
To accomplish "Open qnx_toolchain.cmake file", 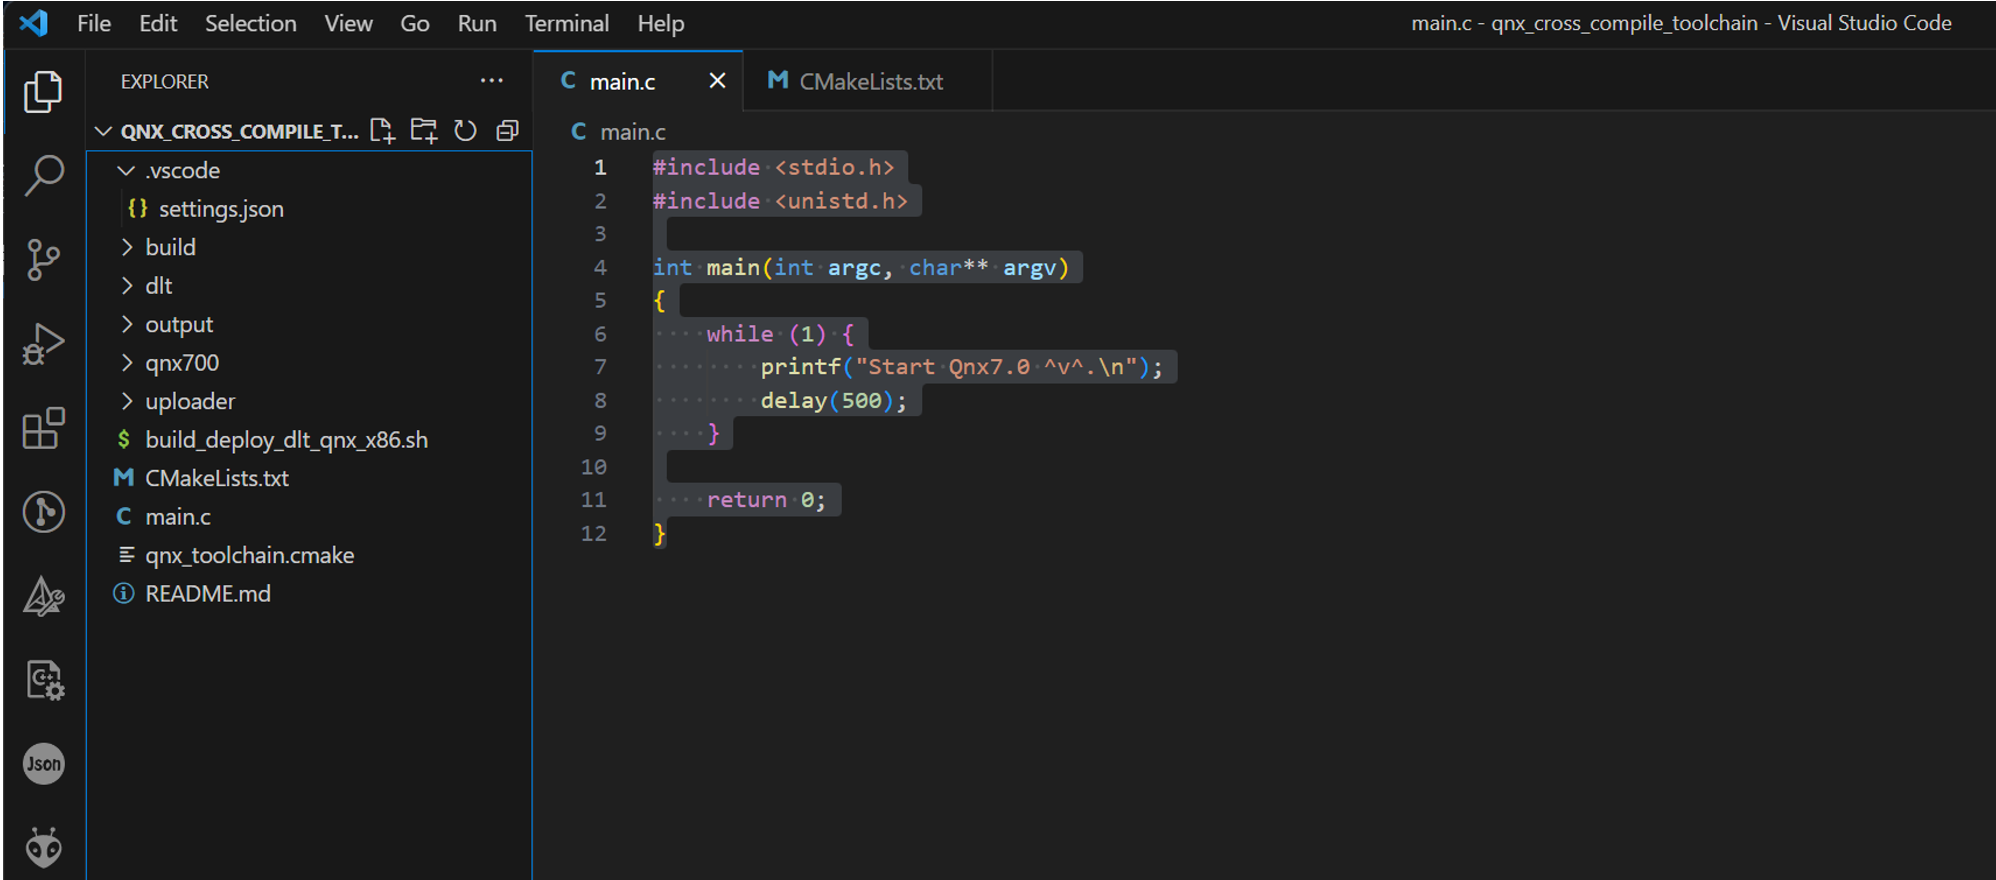I will point(309,555).
